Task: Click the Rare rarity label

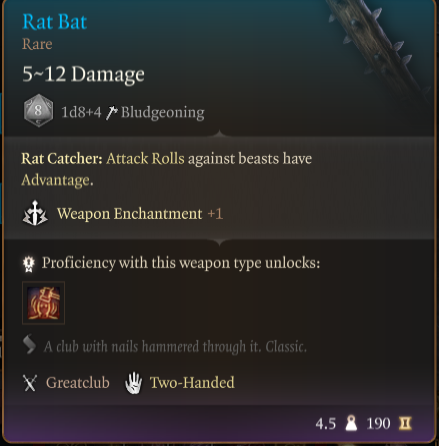Action: [x=37, y=44]
